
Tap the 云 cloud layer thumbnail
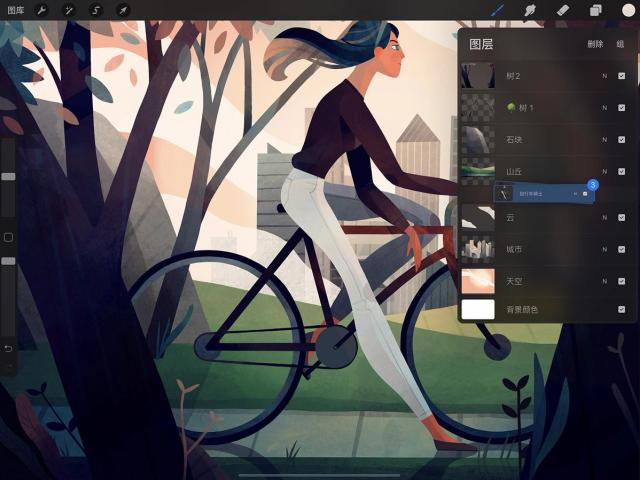point(478,218)
